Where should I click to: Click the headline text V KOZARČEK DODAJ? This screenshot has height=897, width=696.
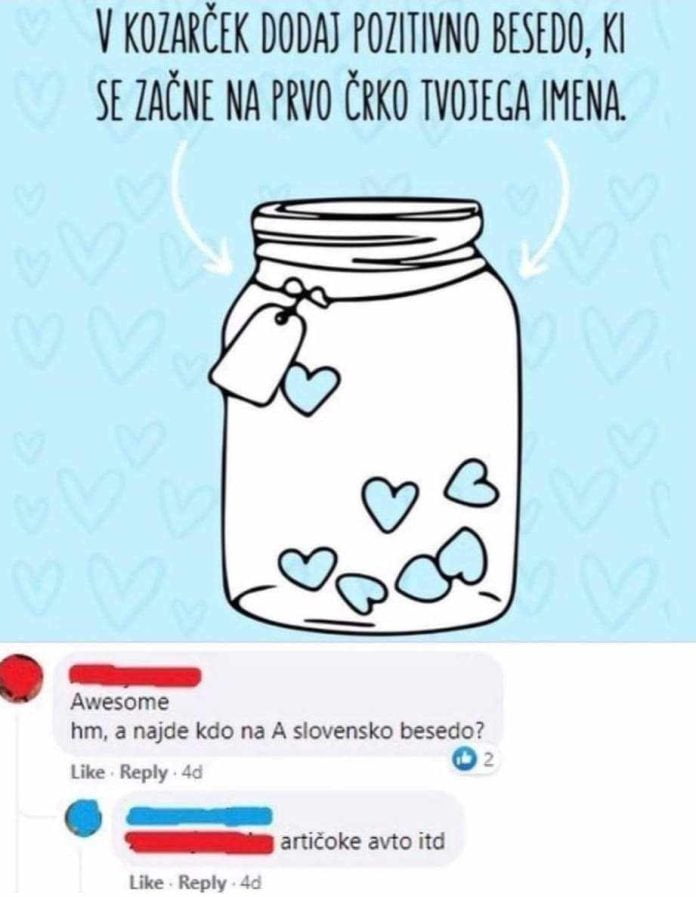[360, 33]
